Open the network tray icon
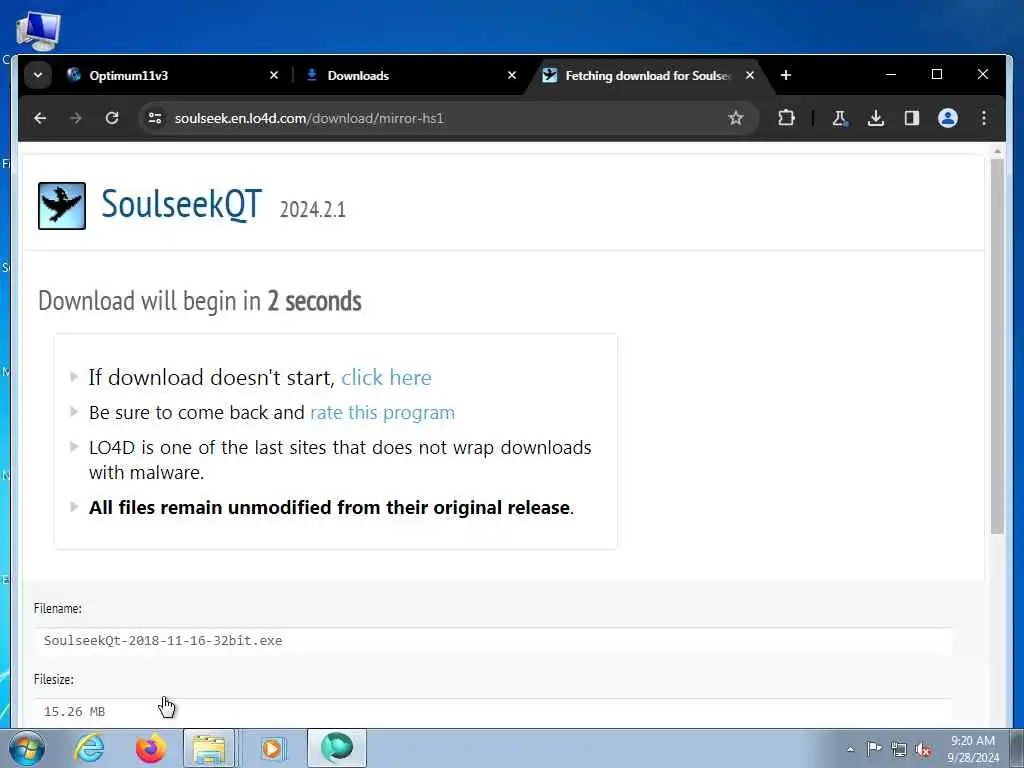Image resolution: width=1024 pixels, height=768 pixels. pyautogui.click(x=899, y=749)
